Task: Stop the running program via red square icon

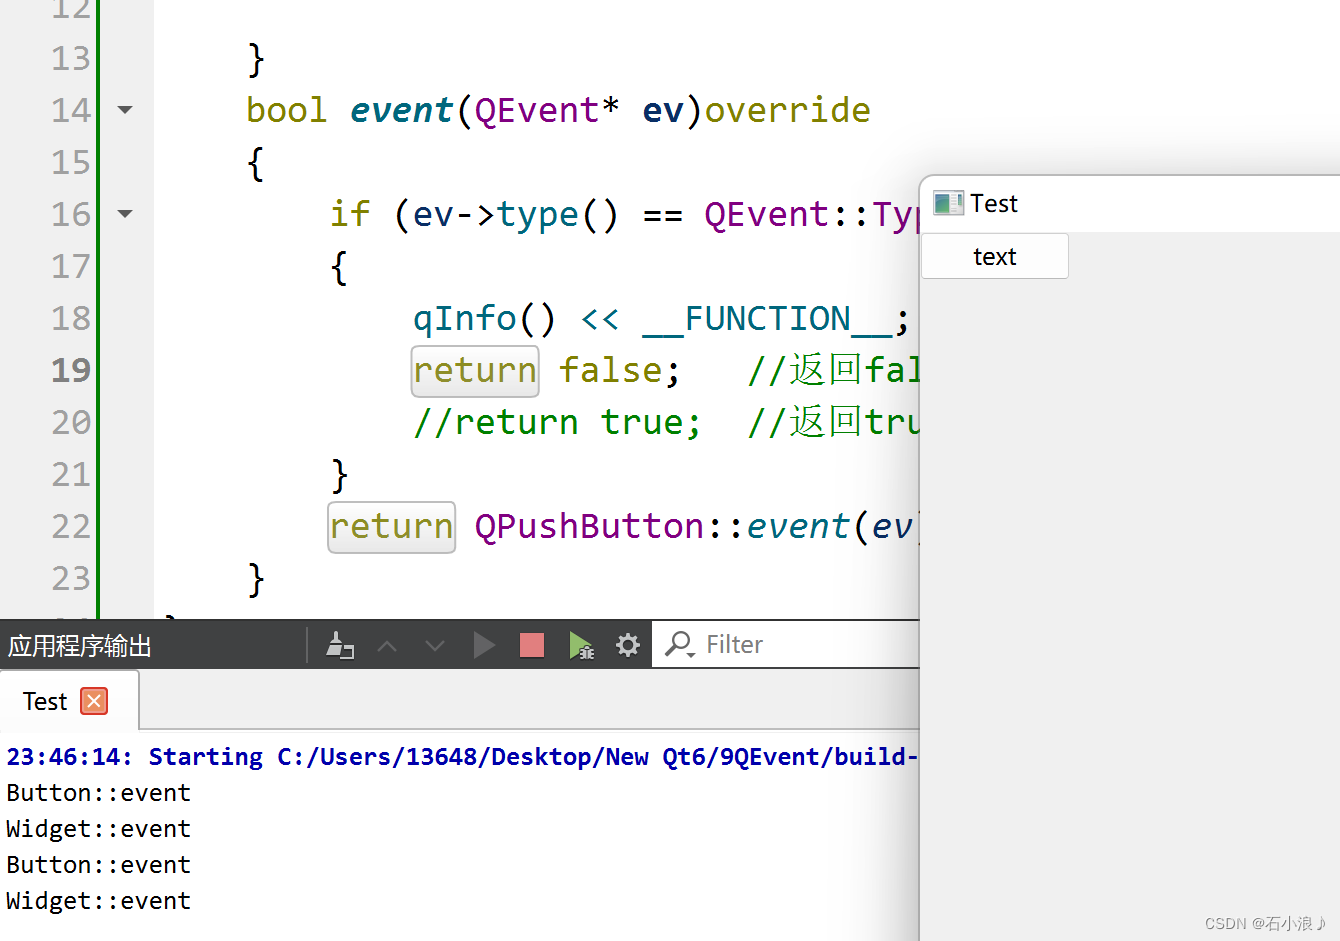Action: pyautogui.click(x=531, y=644)
